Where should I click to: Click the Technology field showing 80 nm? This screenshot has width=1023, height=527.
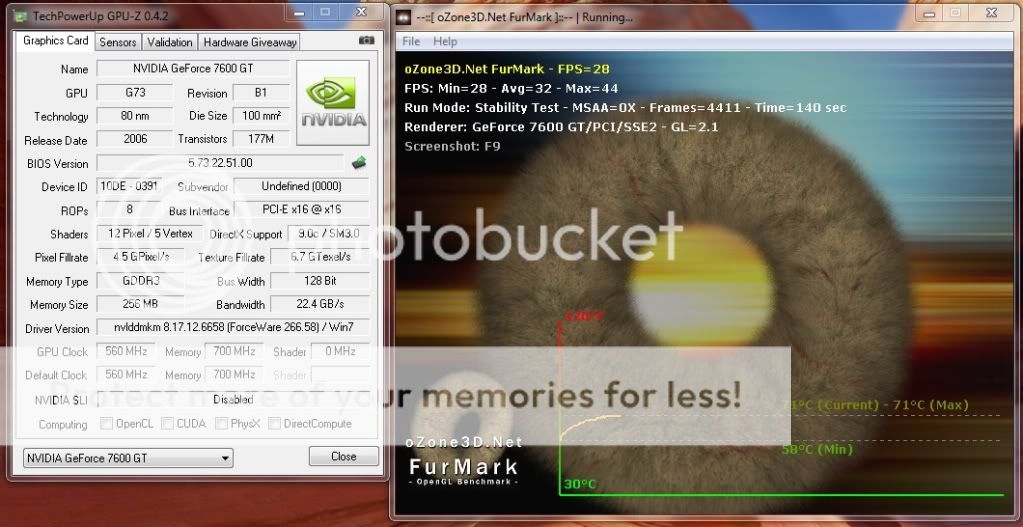coord(135,116)
